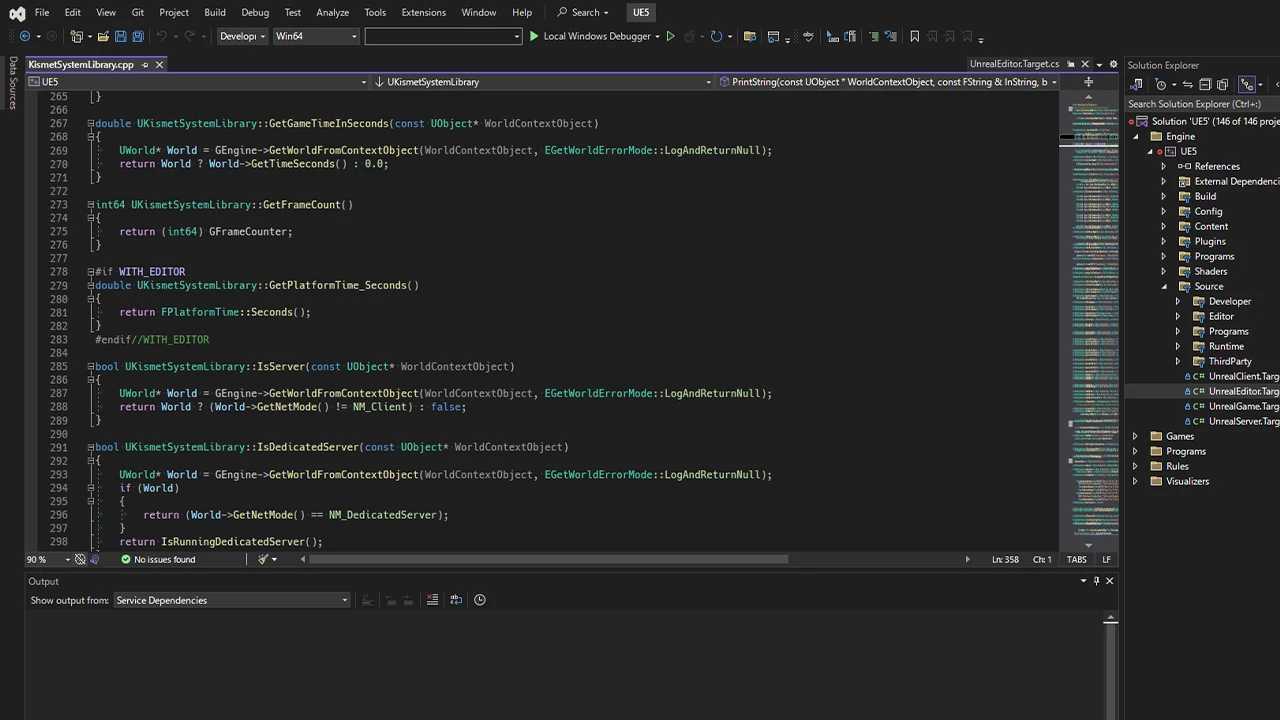Toggle word wrap in Output panel
Image resolution: width=1280 pixels, height=720 pixels.
point(456,600)
